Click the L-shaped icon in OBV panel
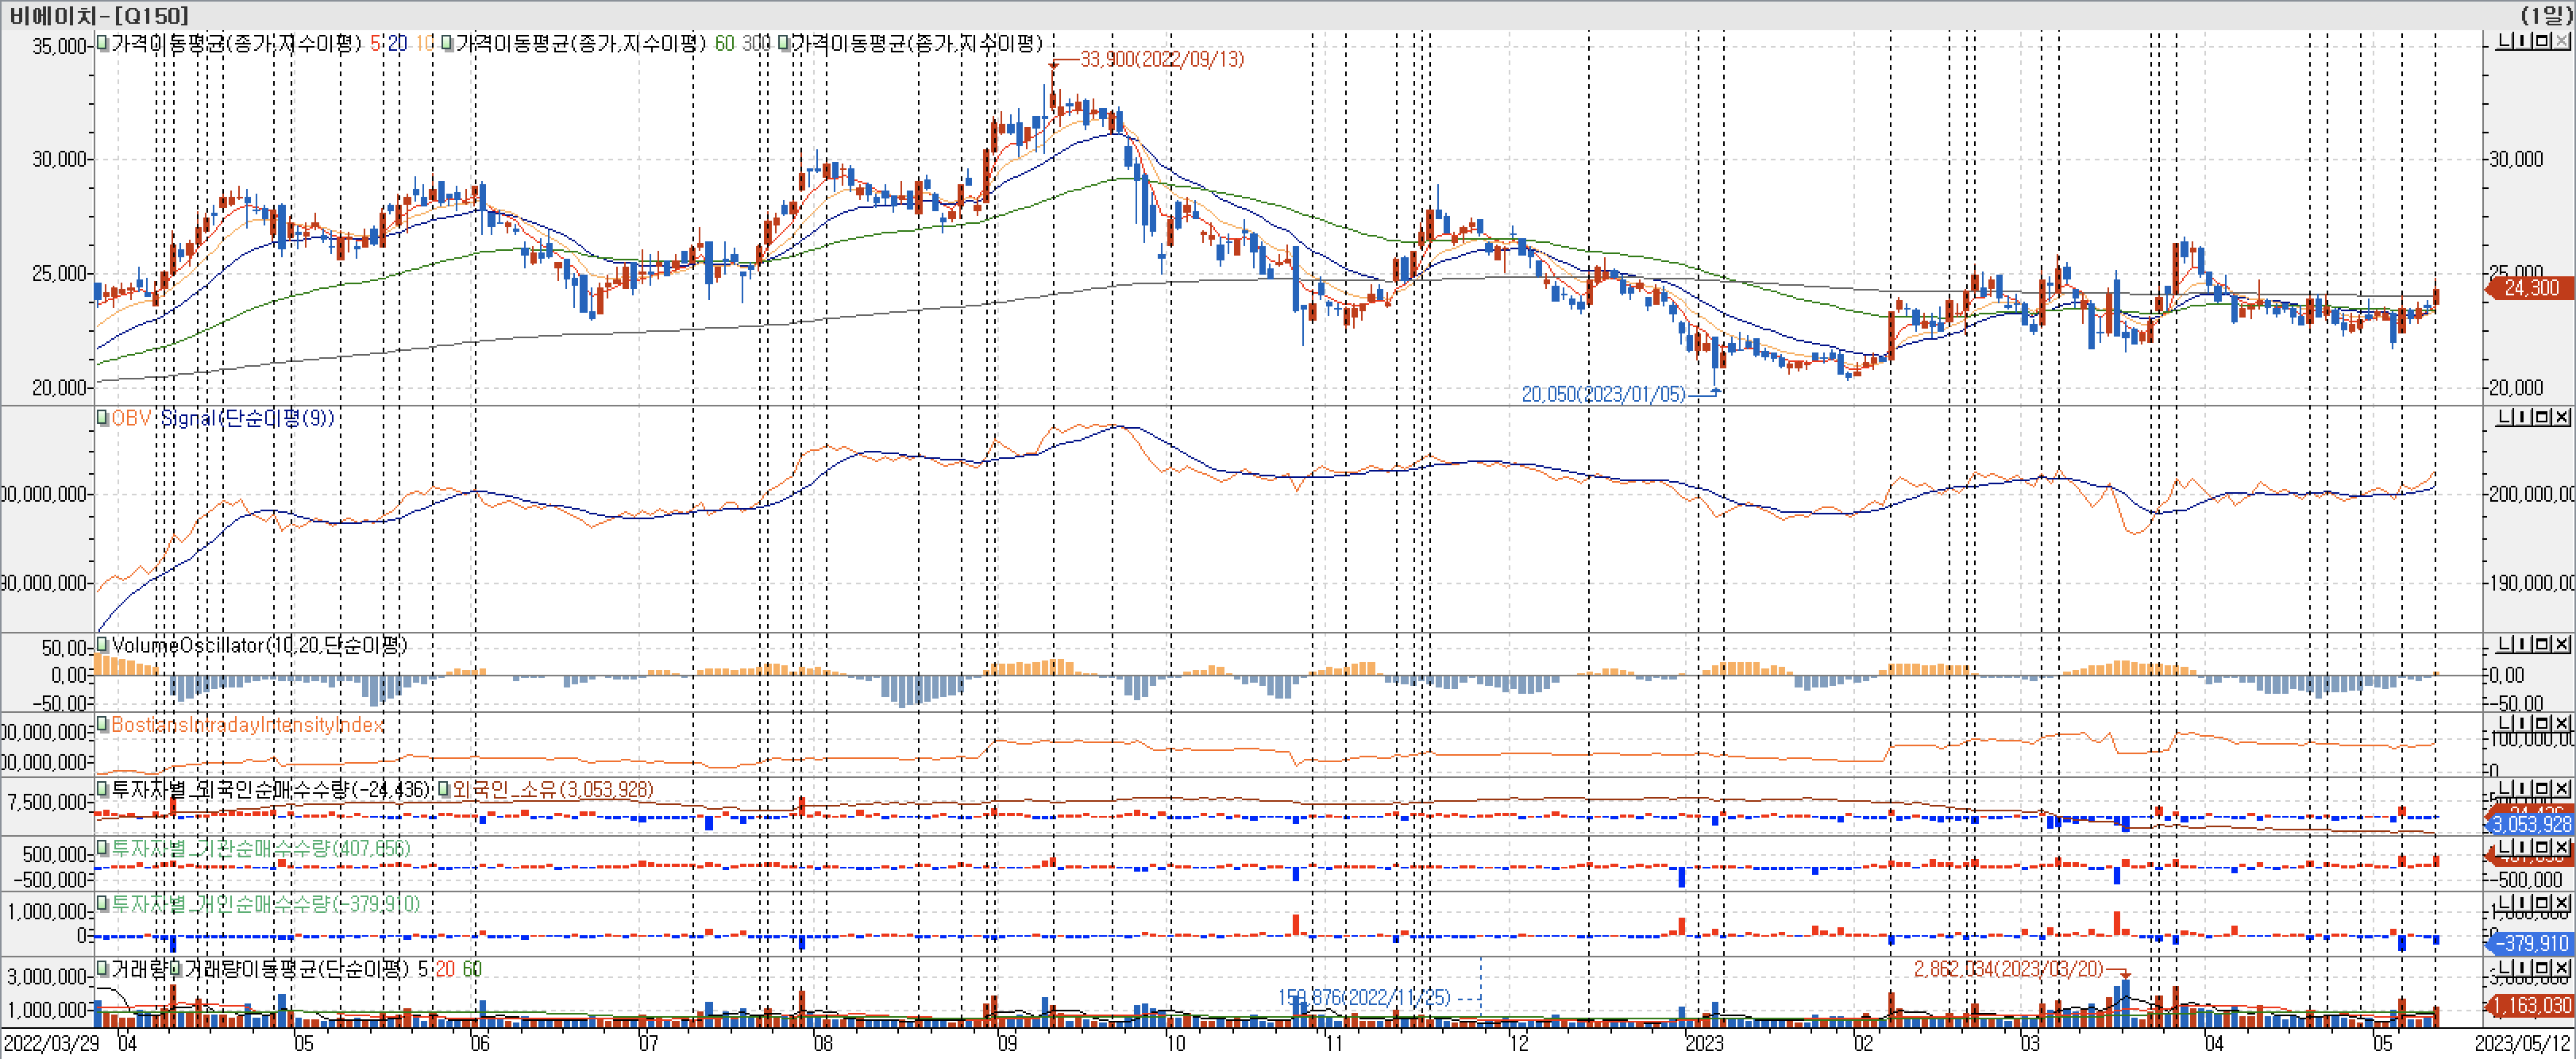Screen dimensions: 2576x1059 2505,417
